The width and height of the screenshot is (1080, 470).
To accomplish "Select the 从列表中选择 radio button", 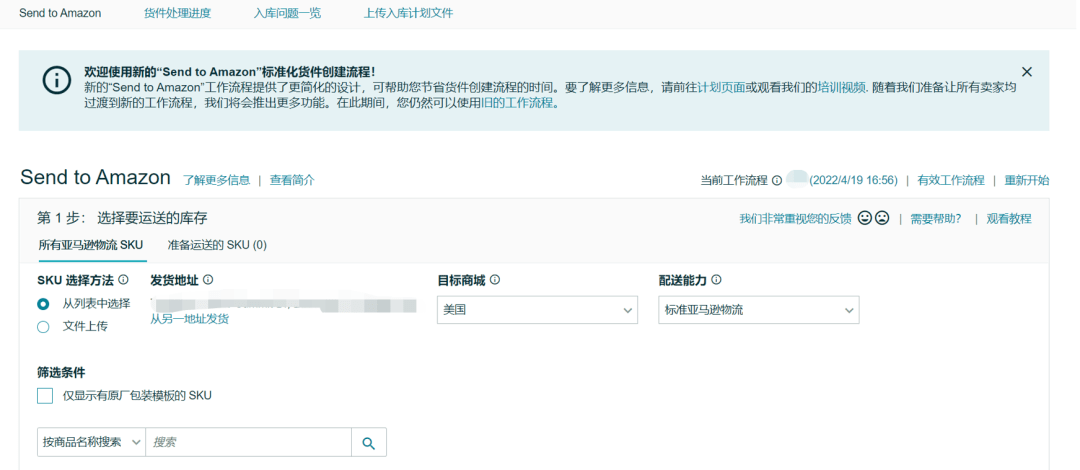I will [x=43, y=304].
